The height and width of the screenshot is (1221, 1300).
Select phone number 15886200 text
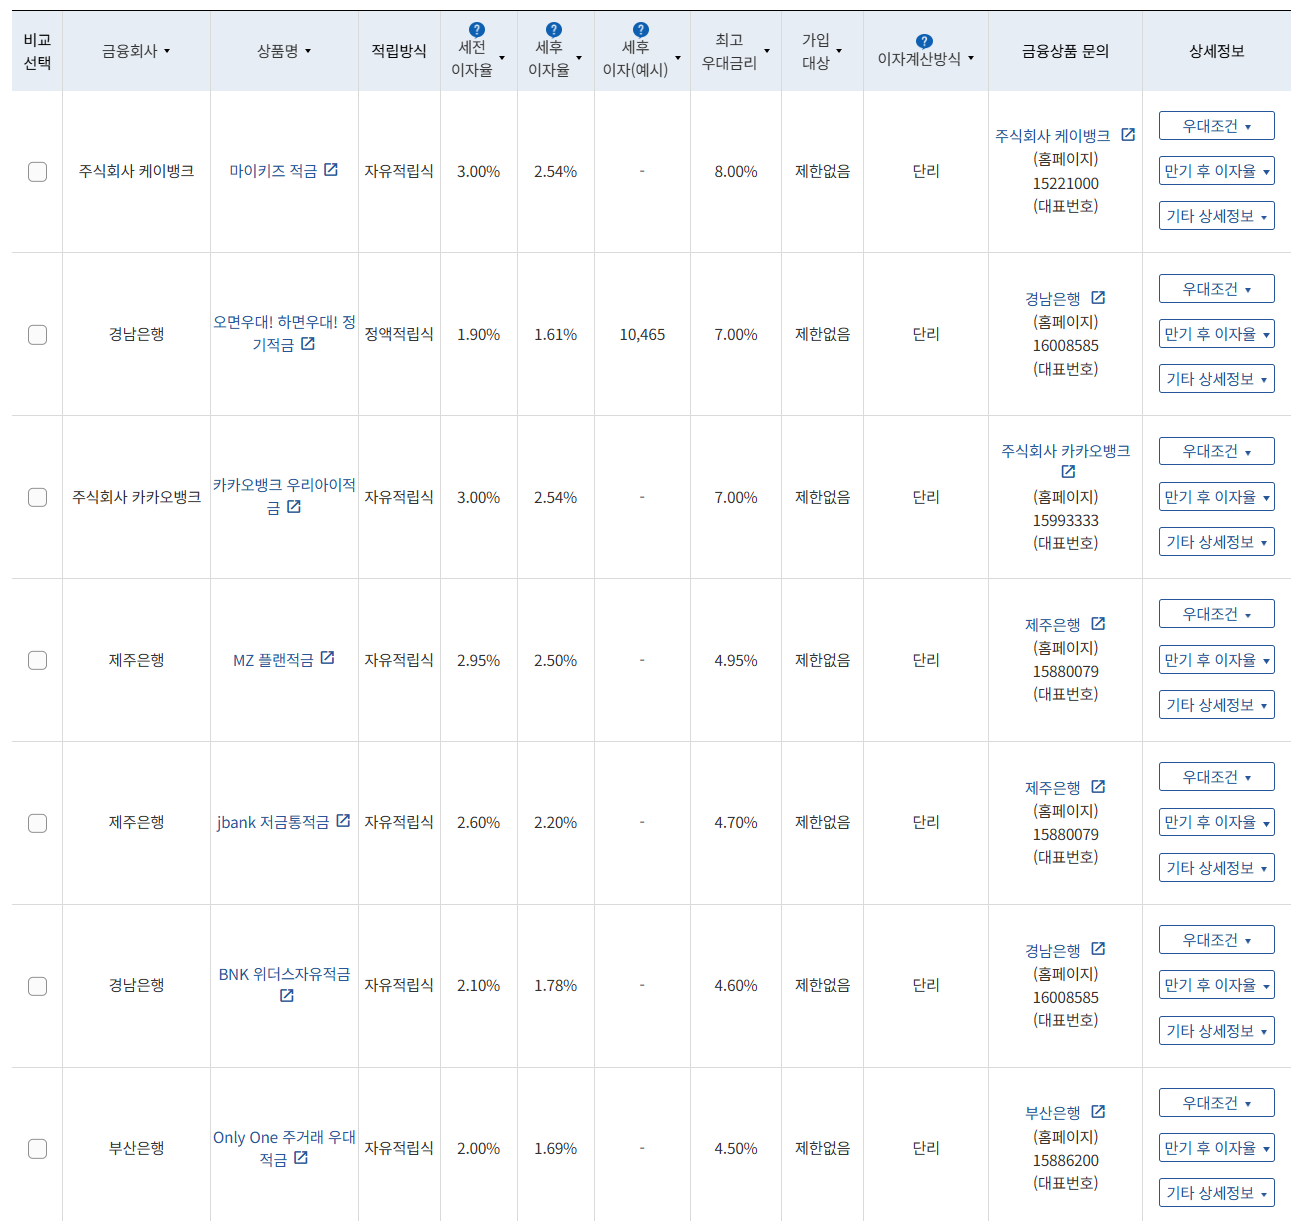pyautogui.click(x=1066, y=1161)
